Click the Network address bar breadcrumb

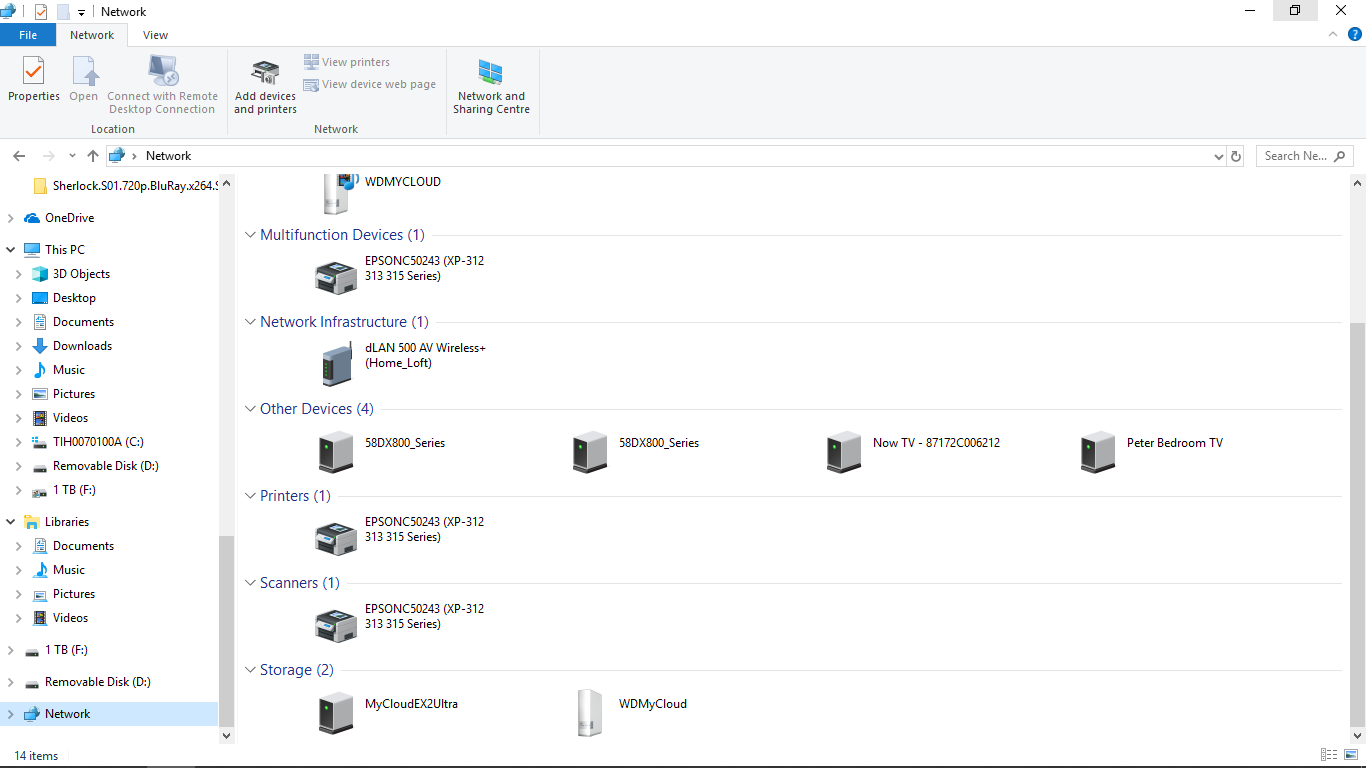click(168, 156)
